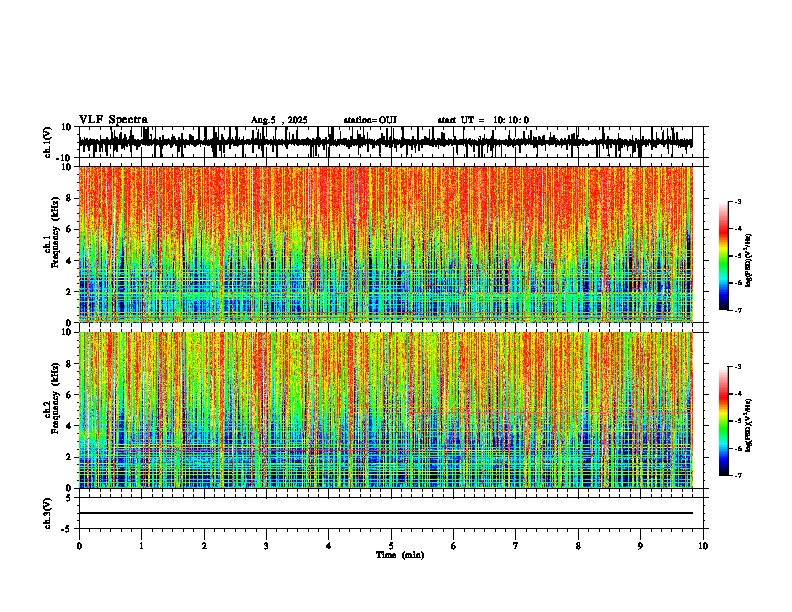Viewport: 792px width, 612px height.
Task: Click the "-5" tick of ch.3(V) axis
Action: click(x=67, y=529)
